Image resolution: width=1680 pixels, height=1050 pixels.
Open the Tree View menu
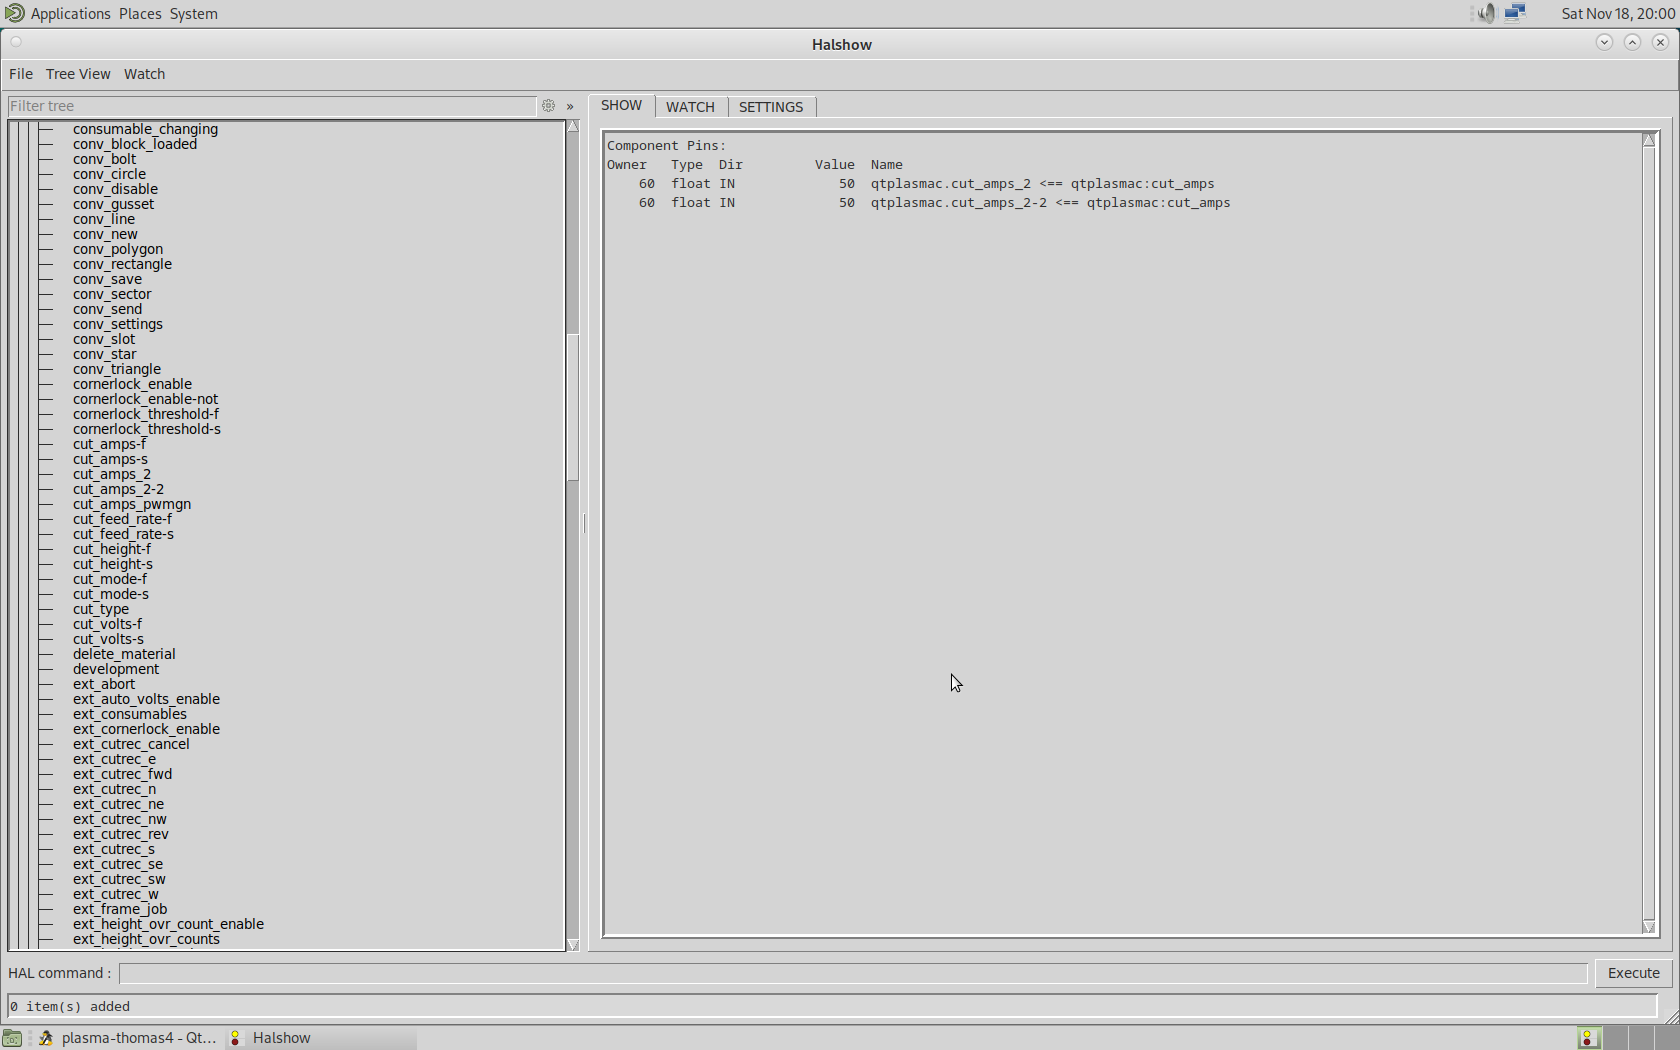tap(78, 74)
